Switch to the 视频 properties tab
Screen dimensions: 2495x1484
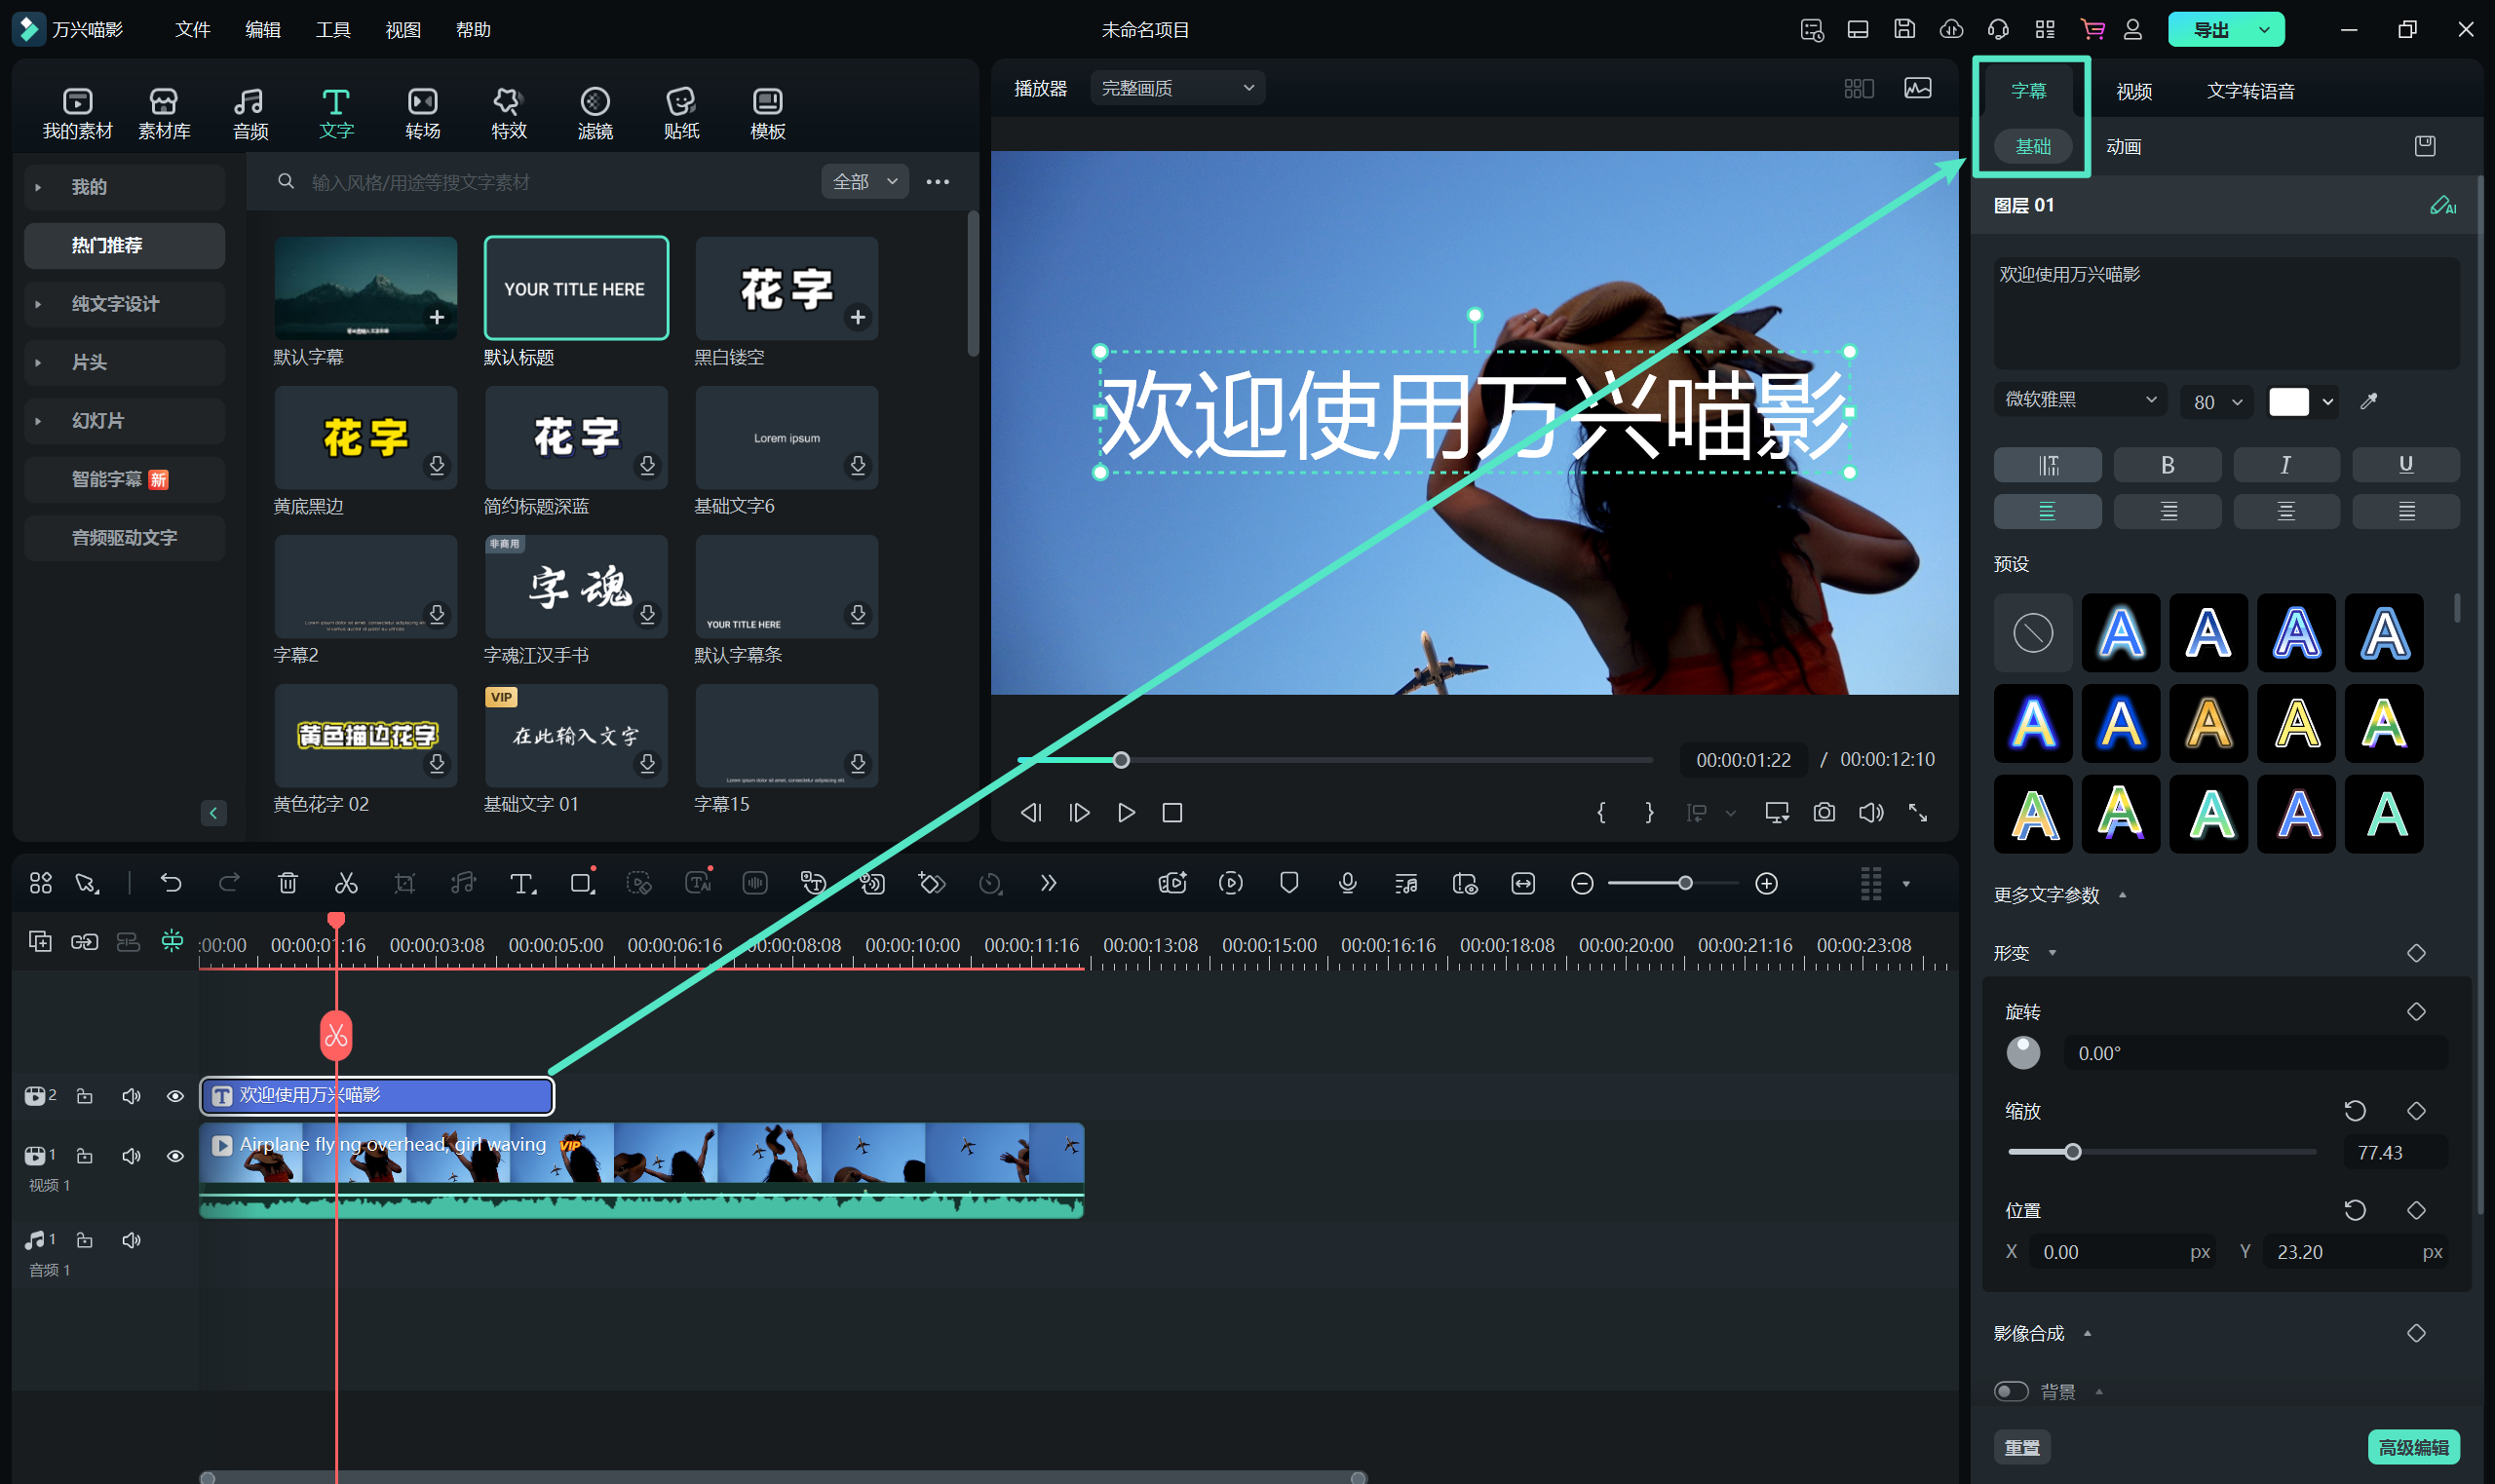pyautogui.click(x=2134, y=91)
